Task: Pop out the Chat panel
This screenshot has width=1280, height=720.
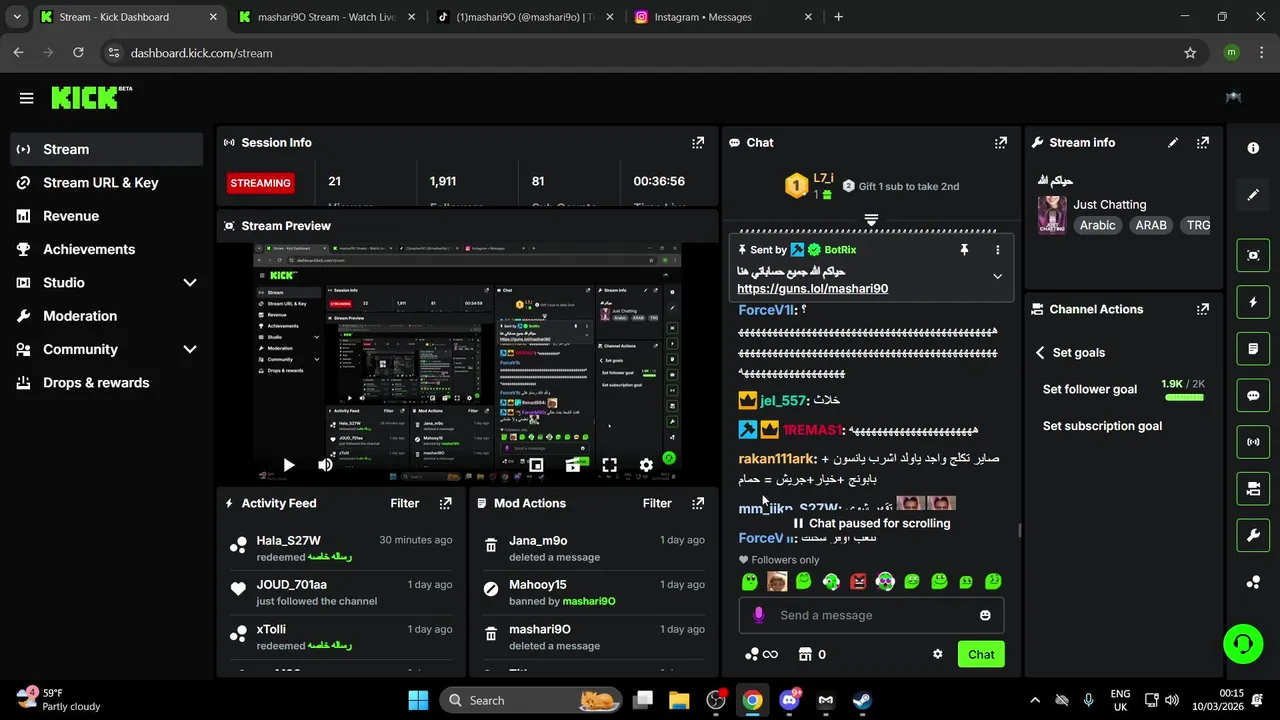Action: point(1001,143)
